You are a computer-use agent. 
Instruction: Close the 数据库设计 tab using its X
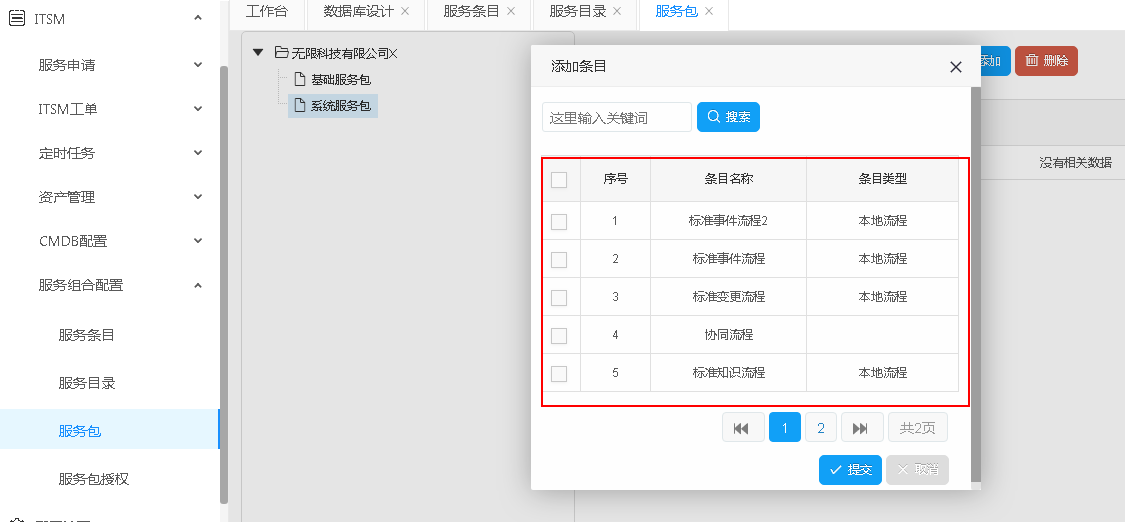click(405, 11)
